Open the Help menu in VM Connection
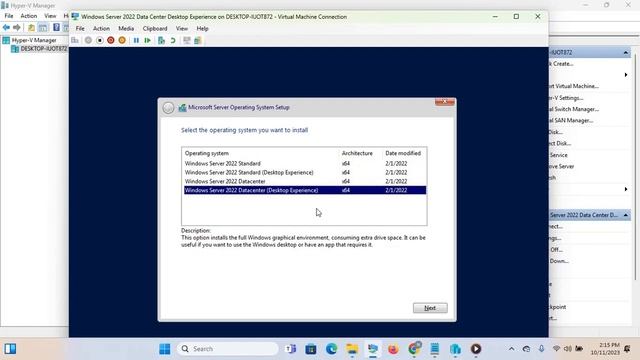Image resolution: width=640 pixels, height=360 pixels. point(202,29)
